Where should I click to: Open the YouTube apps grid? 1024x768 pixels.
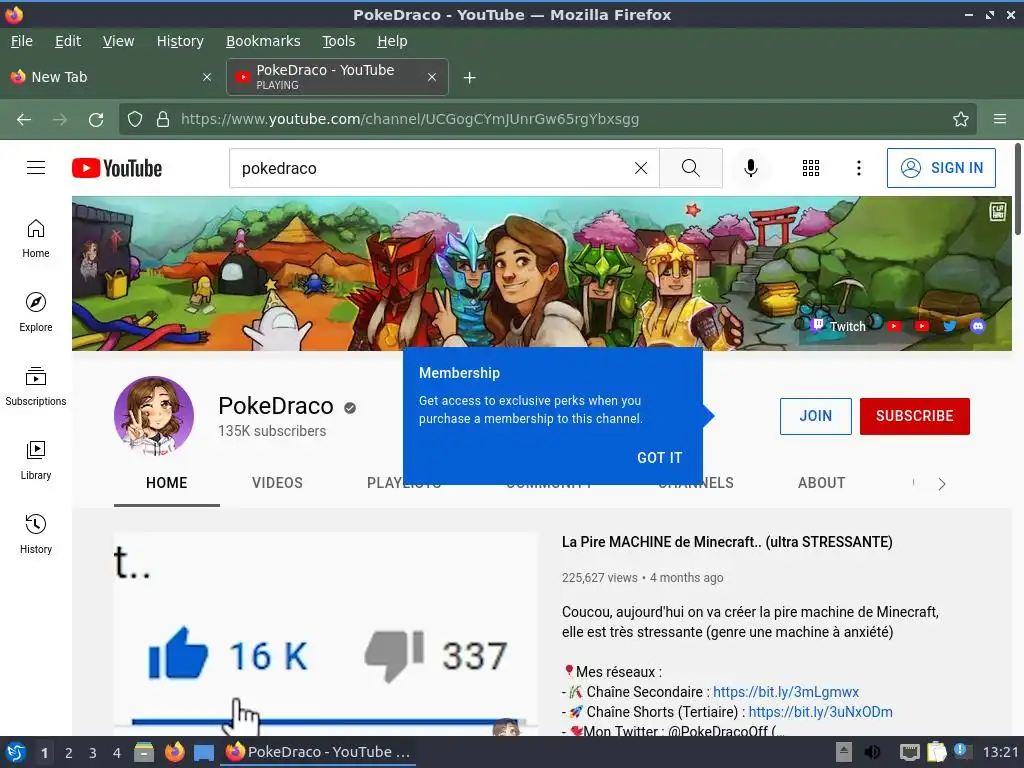pyautogui.click(x=810, y=168)
